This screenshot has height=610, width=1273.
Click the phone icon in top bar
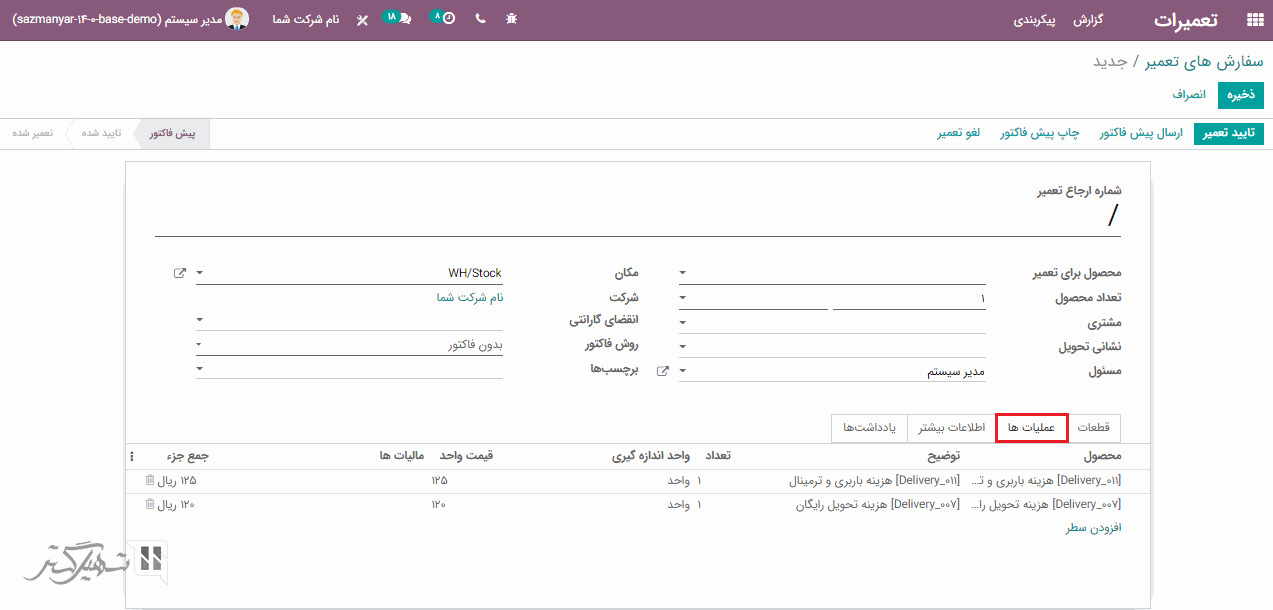tap(480, 19)
